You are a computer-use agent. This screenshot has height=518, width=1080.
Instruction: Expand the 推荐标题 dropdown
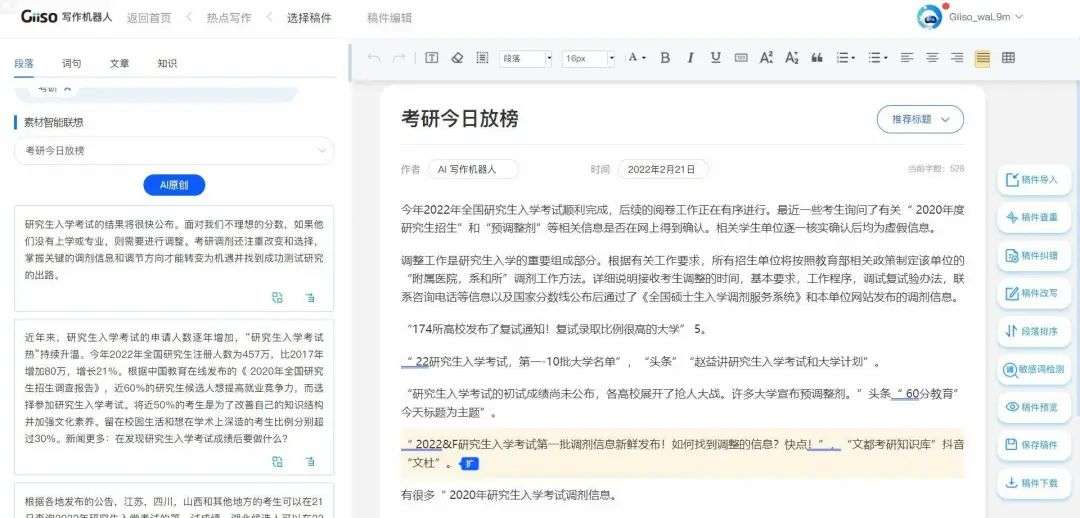(x=920, y=119)
